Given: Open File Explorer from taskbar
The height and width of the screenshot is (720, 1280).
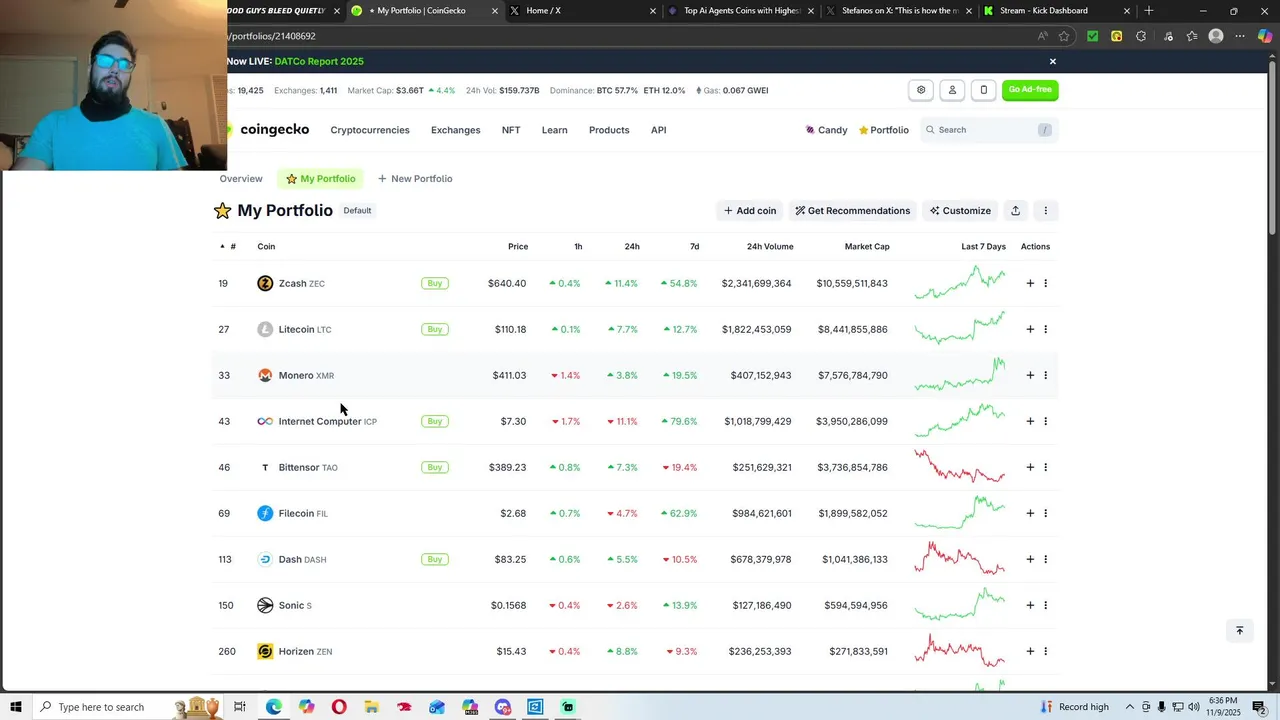Looking at the screenshot, I should 371,707.
